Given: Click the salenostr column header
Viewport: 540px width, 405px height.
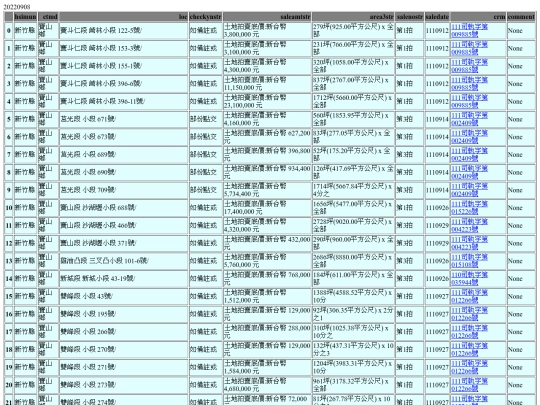Looking at the screenshot, I should (409, 17).
